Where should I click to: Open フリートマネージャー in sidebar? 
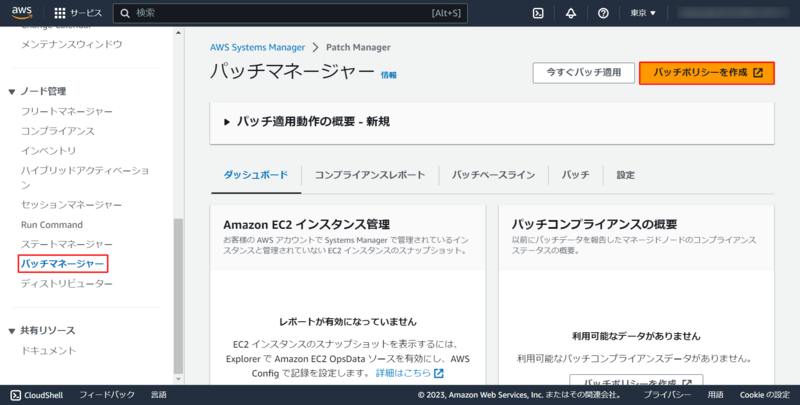click(x=66, y=111)
